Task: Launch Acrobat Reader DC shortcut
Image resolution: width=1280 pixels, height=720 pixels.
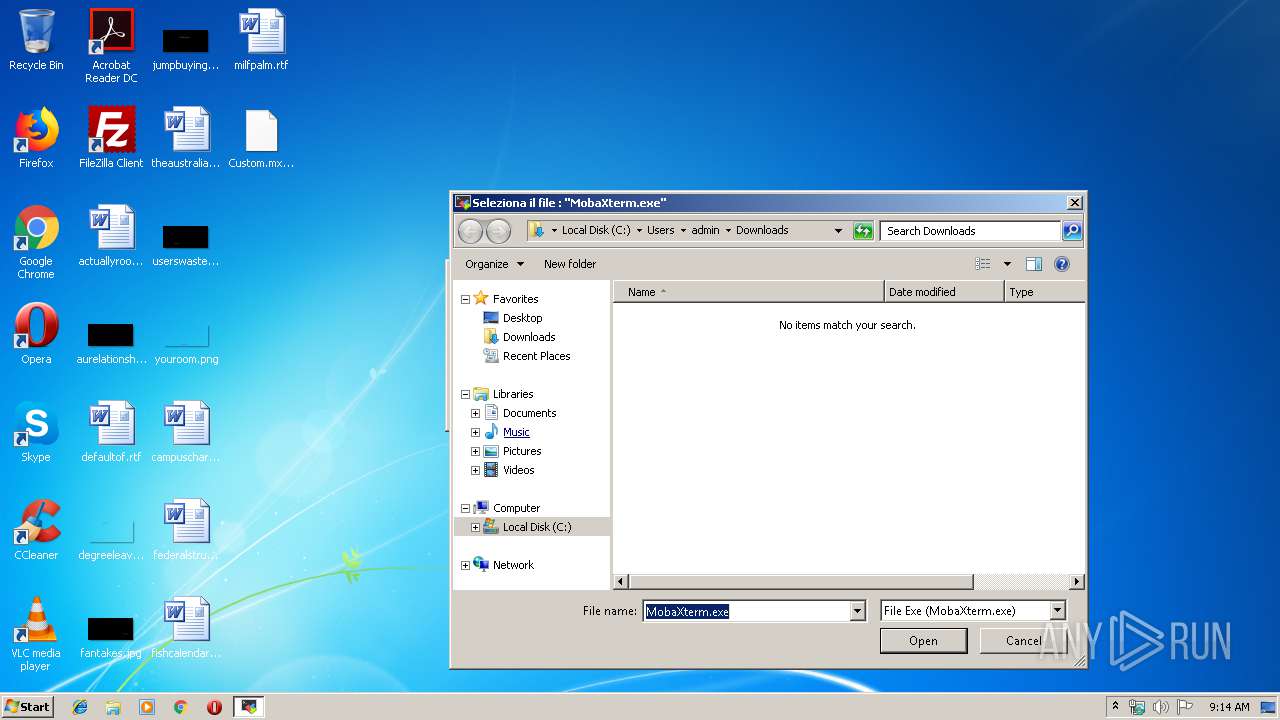Action: pyautogui.click(x=111, y=46)
